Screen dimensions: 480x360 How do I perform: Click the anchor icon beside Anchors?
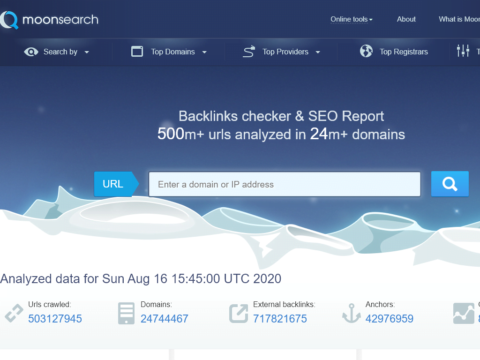[351, 313]
